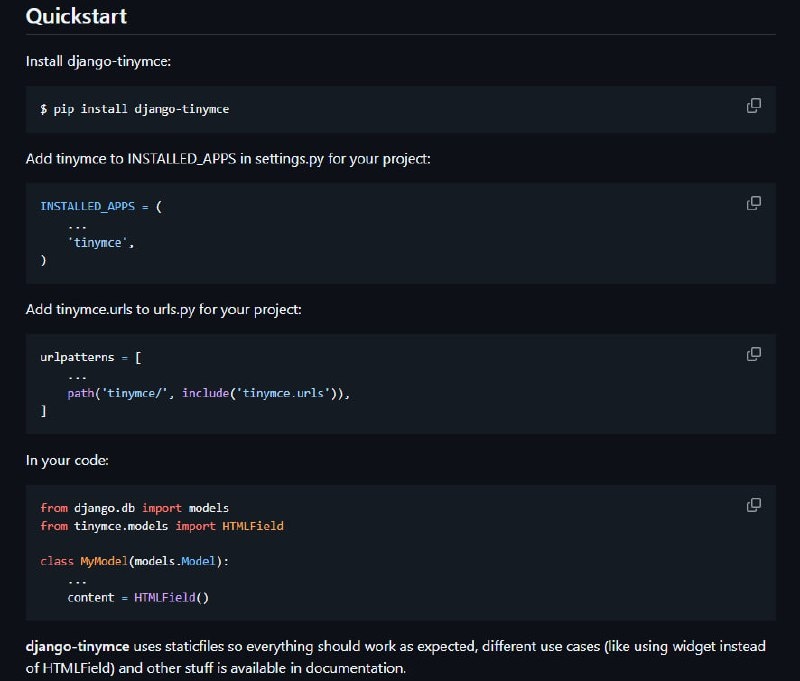The image size is (800, 681).
Task: Click the 'Add tinymce to INSTALLED_APPS' instruction
Action: click(228, 159)
